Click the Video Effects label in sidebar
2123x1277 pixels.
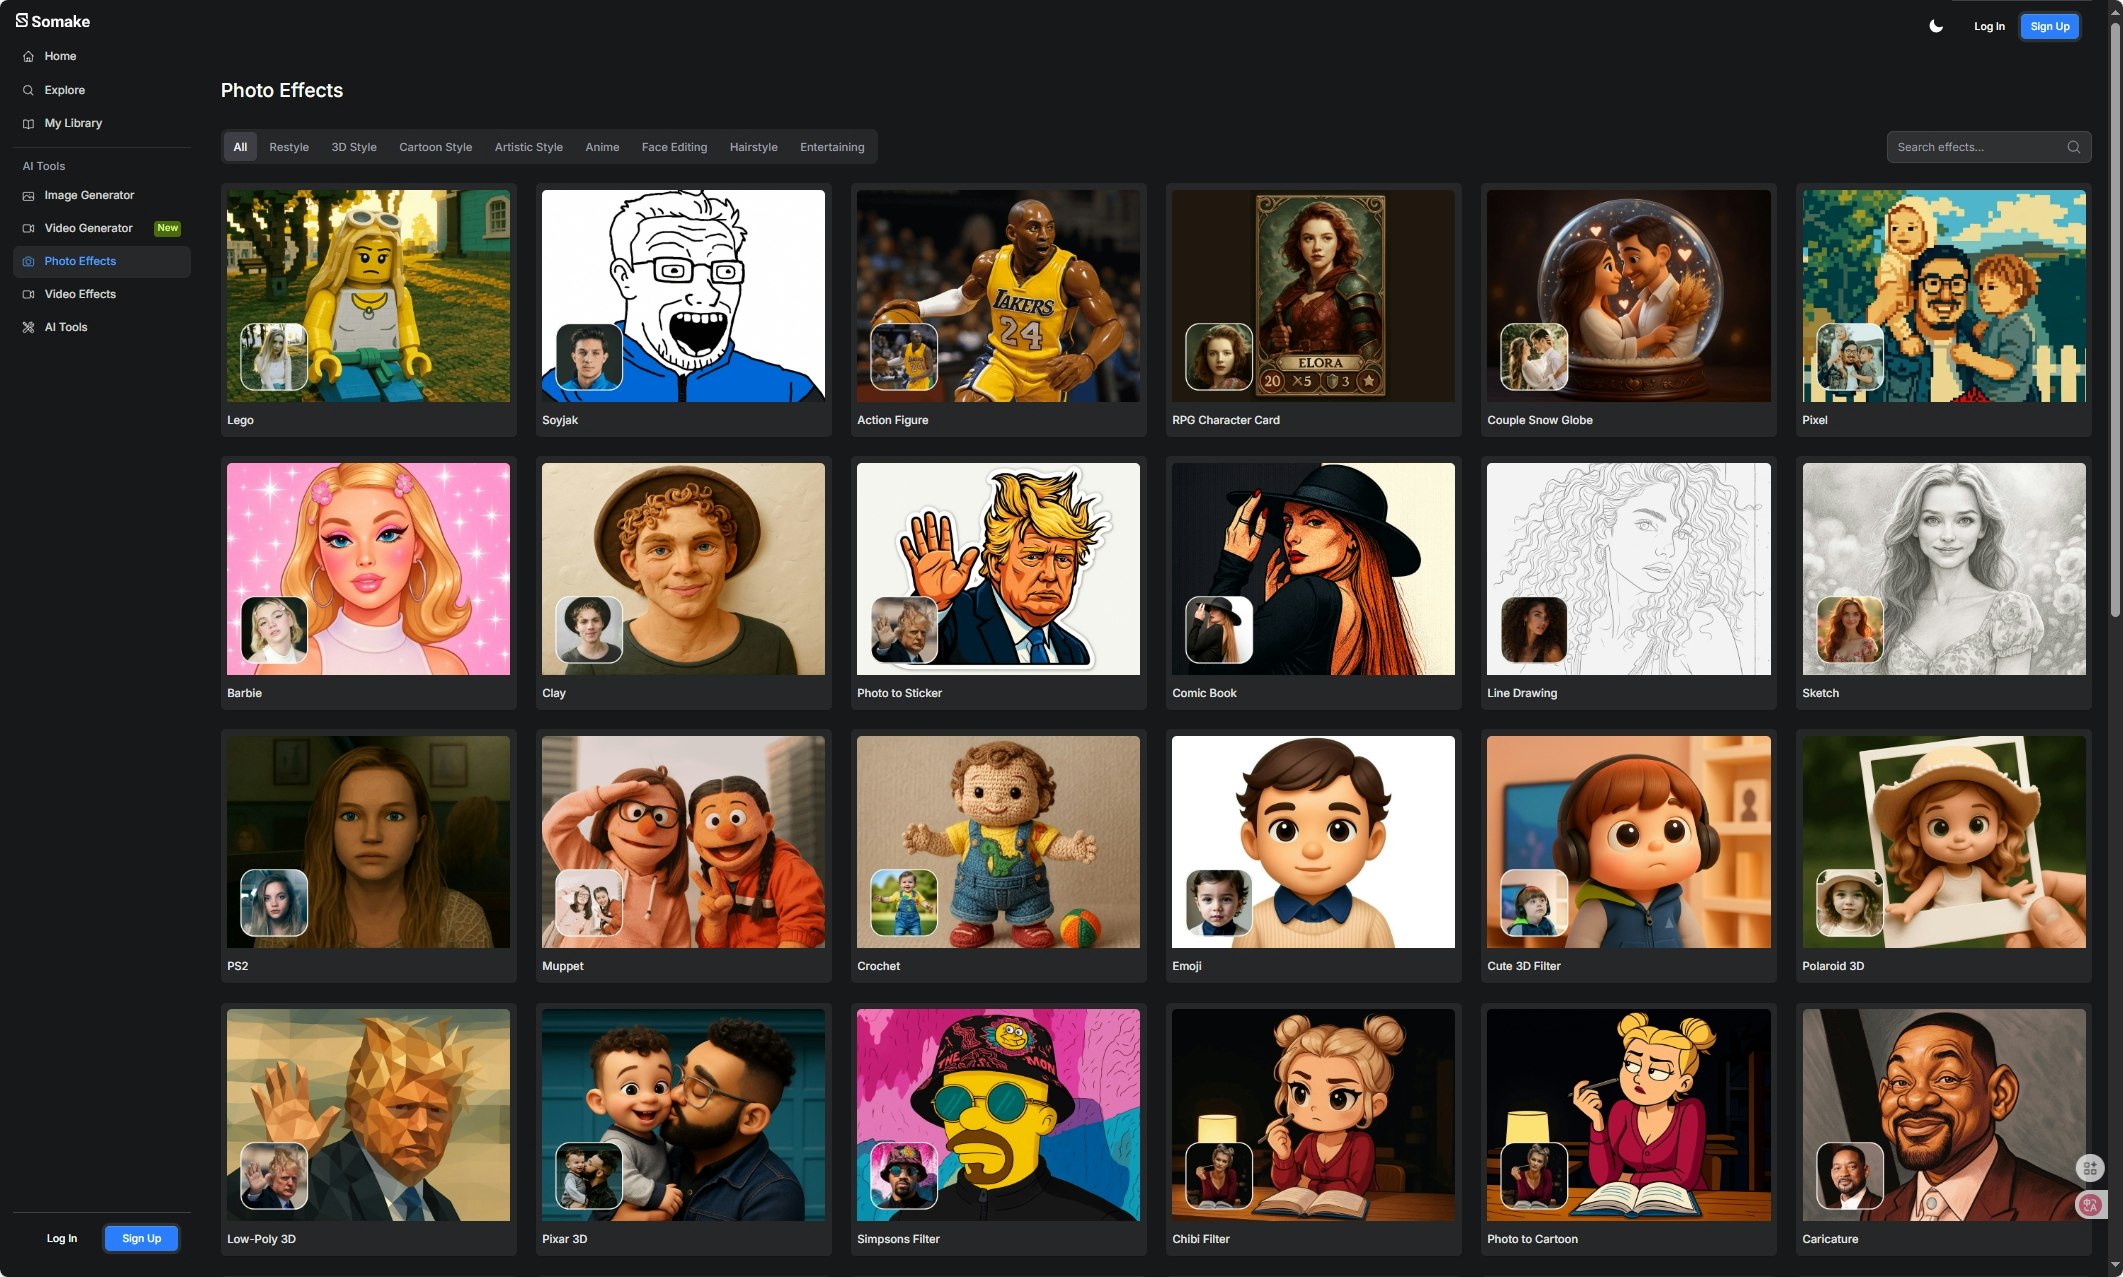(x=80, y=295)
